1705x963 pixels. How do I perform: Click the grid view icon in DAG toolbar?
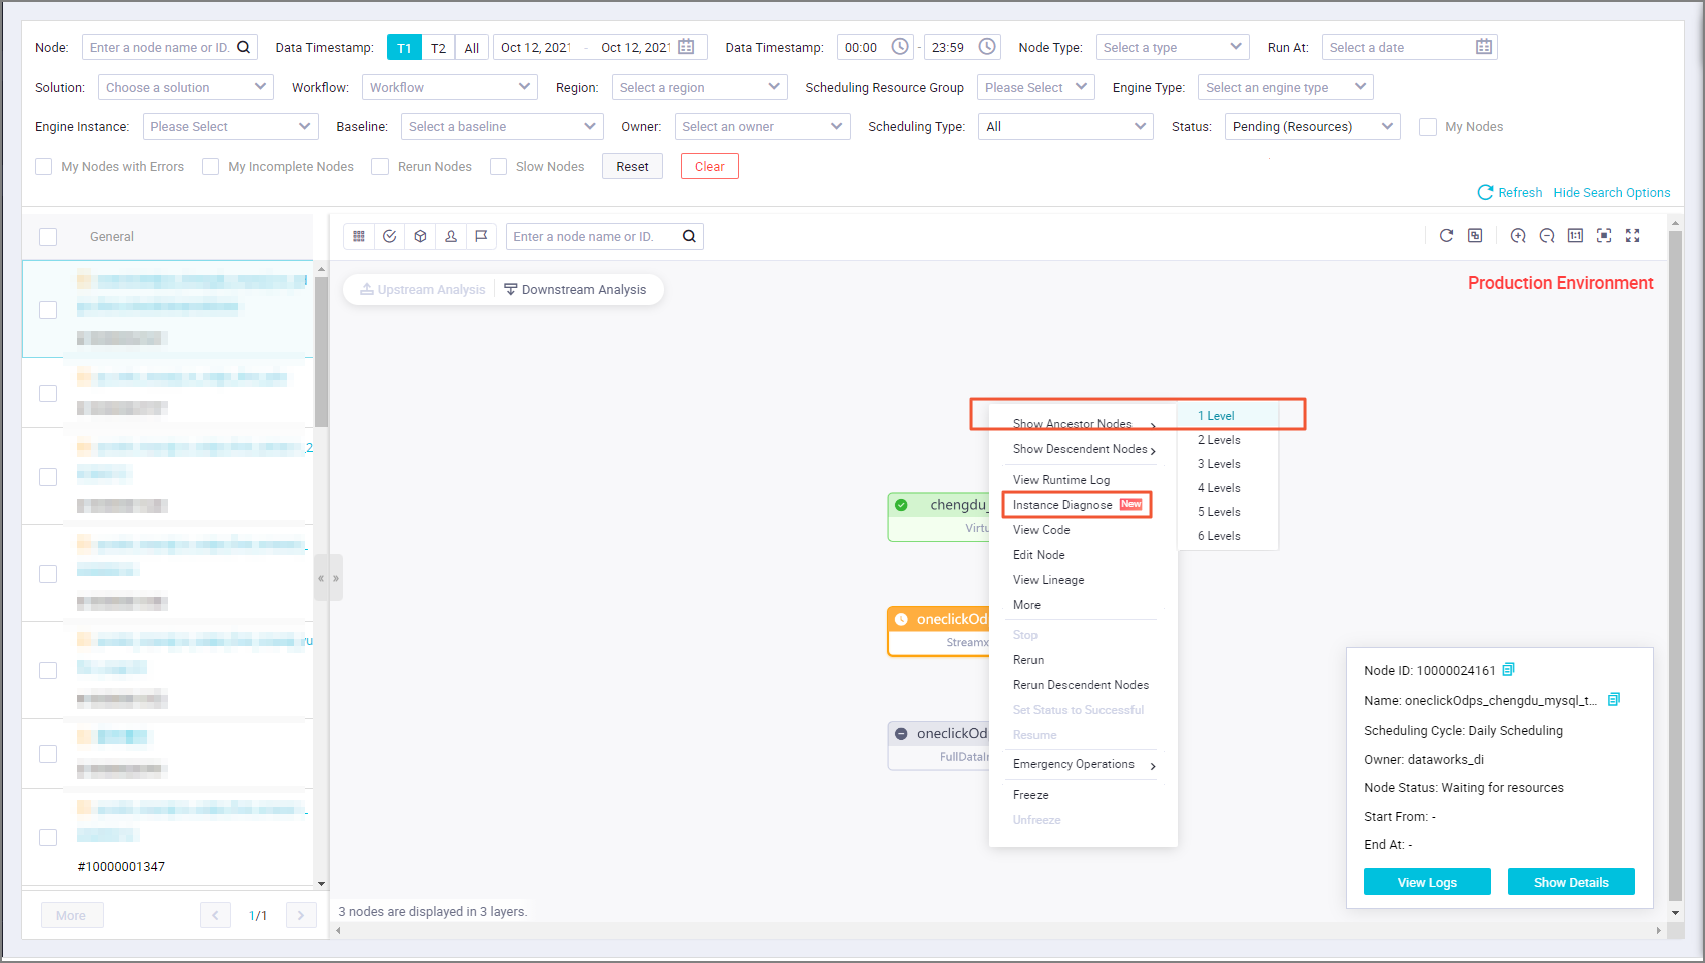pos(359,236)
